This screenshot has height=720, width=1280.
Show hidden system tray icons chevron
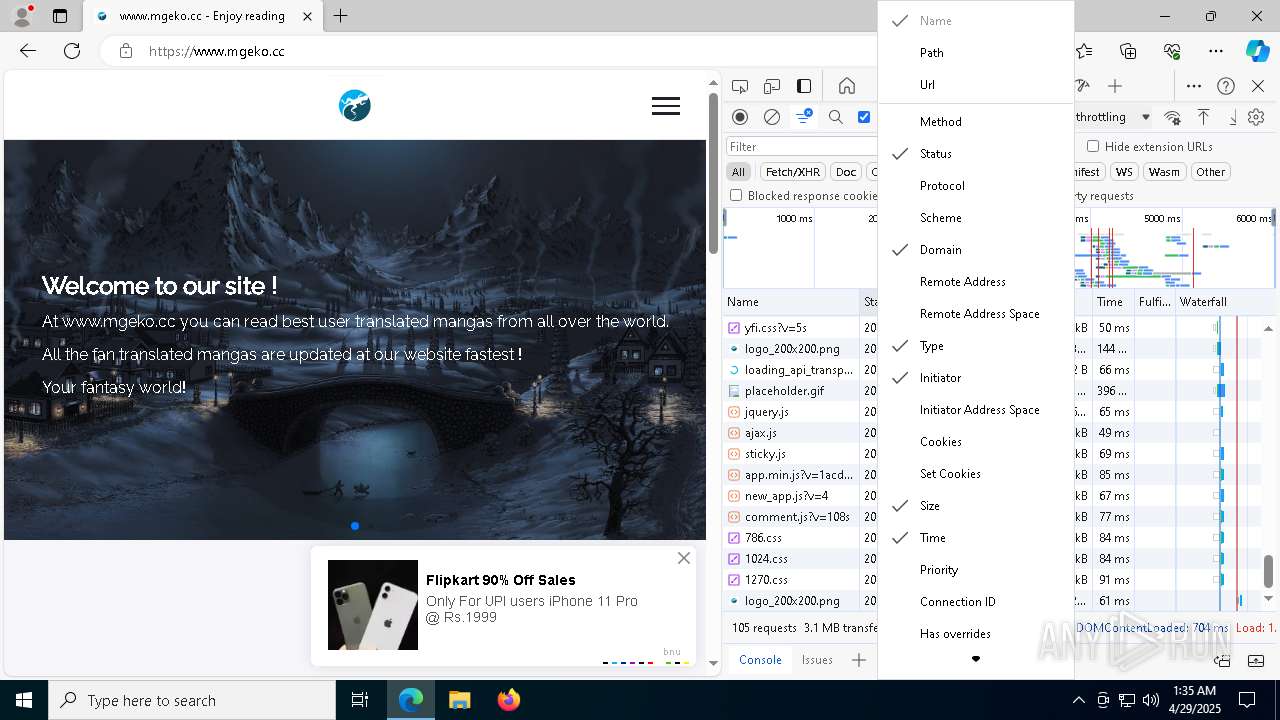pos(1078,700)
